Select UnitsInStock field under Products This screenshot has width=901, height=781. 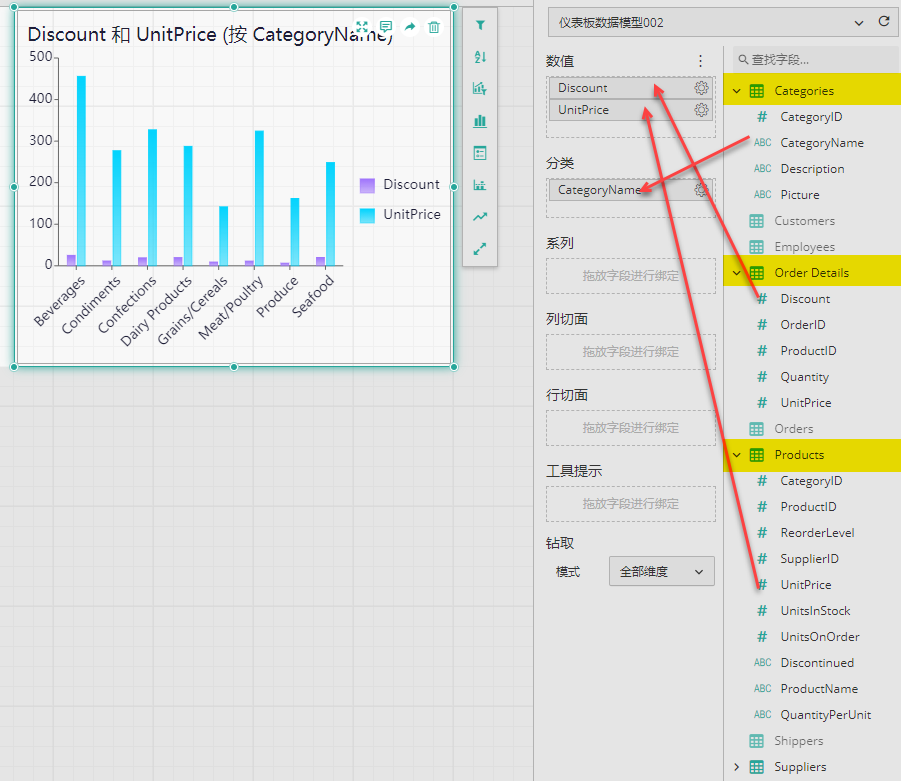pos(815,611)
